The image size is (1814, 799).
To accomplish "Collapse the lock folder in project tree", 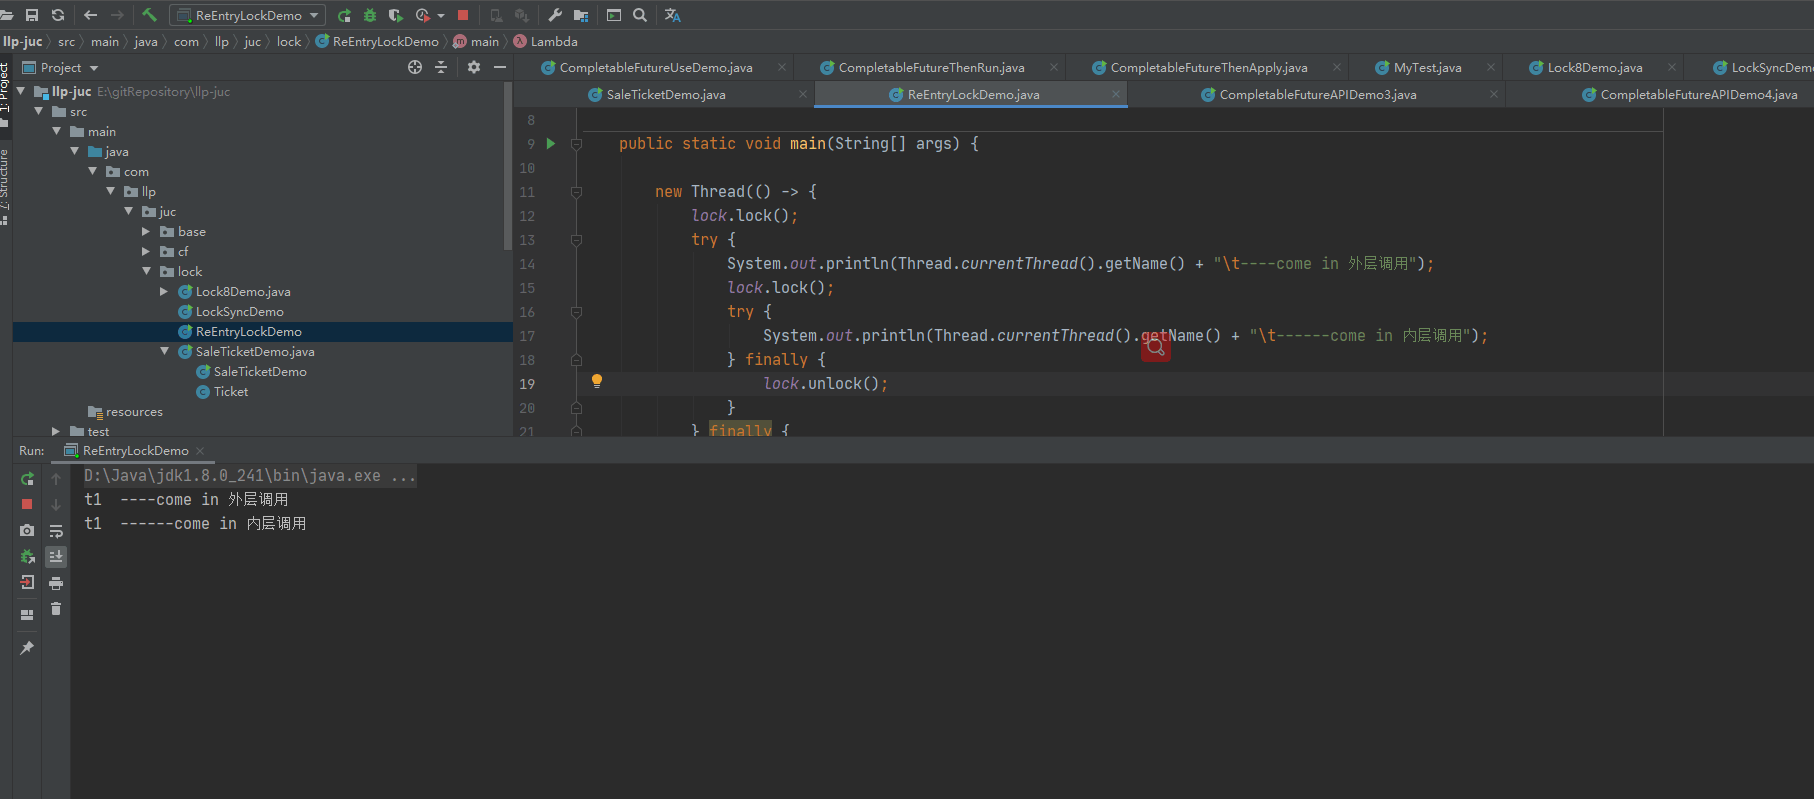I will 147,271.
